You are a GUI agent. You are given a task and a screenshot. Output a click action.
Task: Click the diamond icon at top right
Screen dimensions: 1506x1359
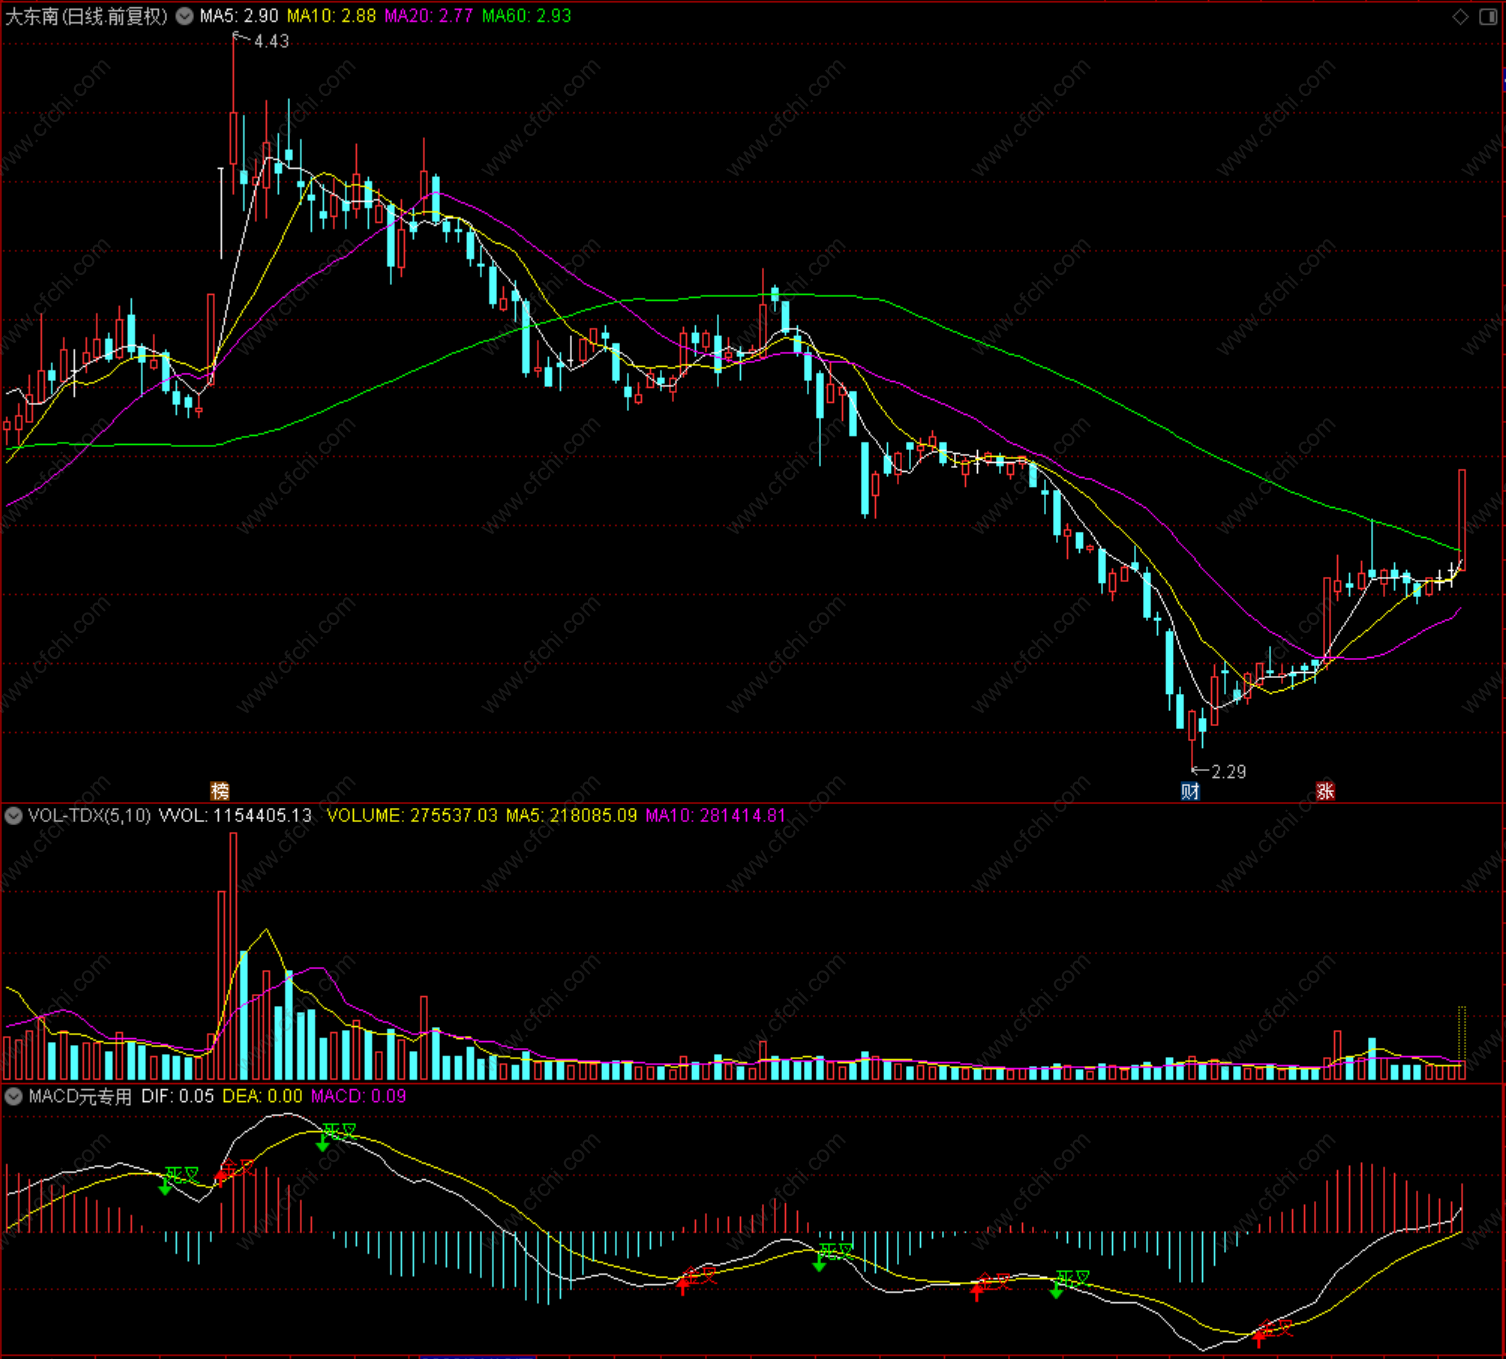click(1460, 16)
